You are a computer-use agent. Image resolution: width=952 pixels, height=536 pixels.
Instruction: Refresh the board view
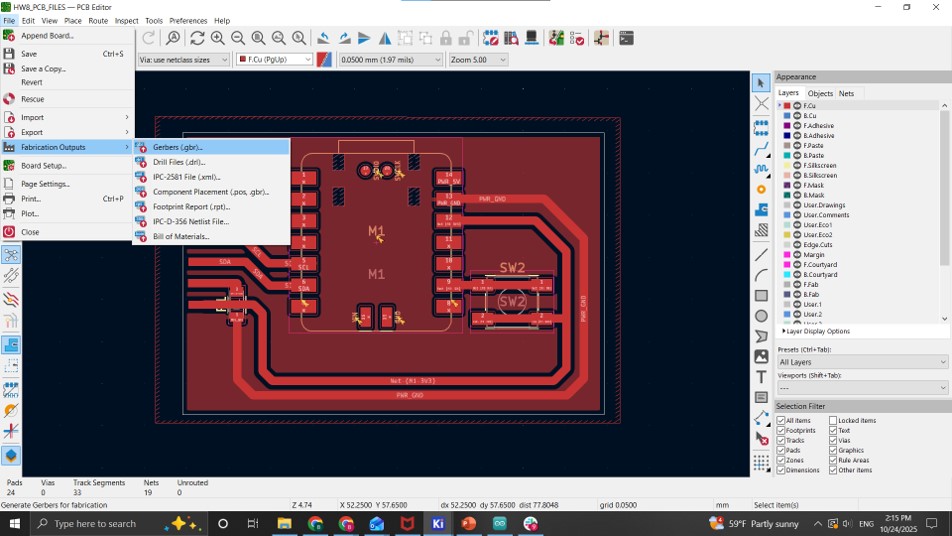point(197,38)
